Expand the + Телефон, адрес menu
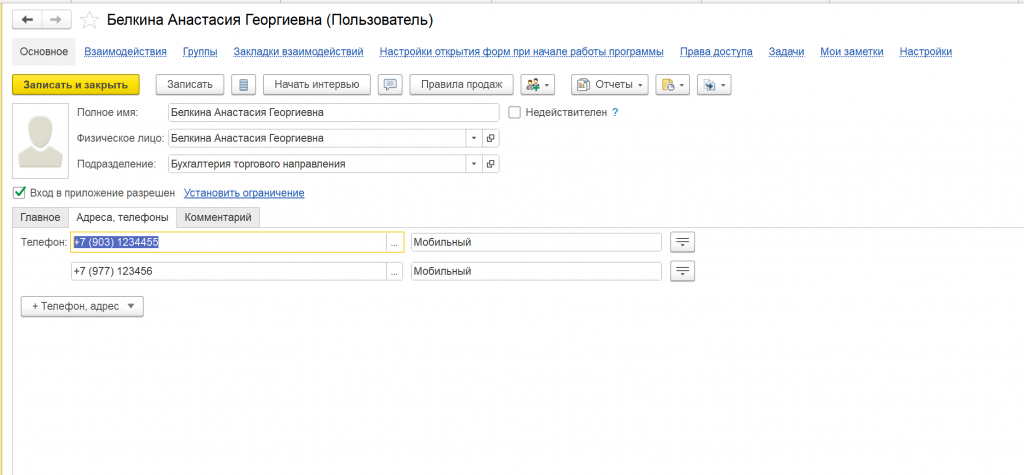Screen dimensions: 1024x475 click(x=82, y=307)
